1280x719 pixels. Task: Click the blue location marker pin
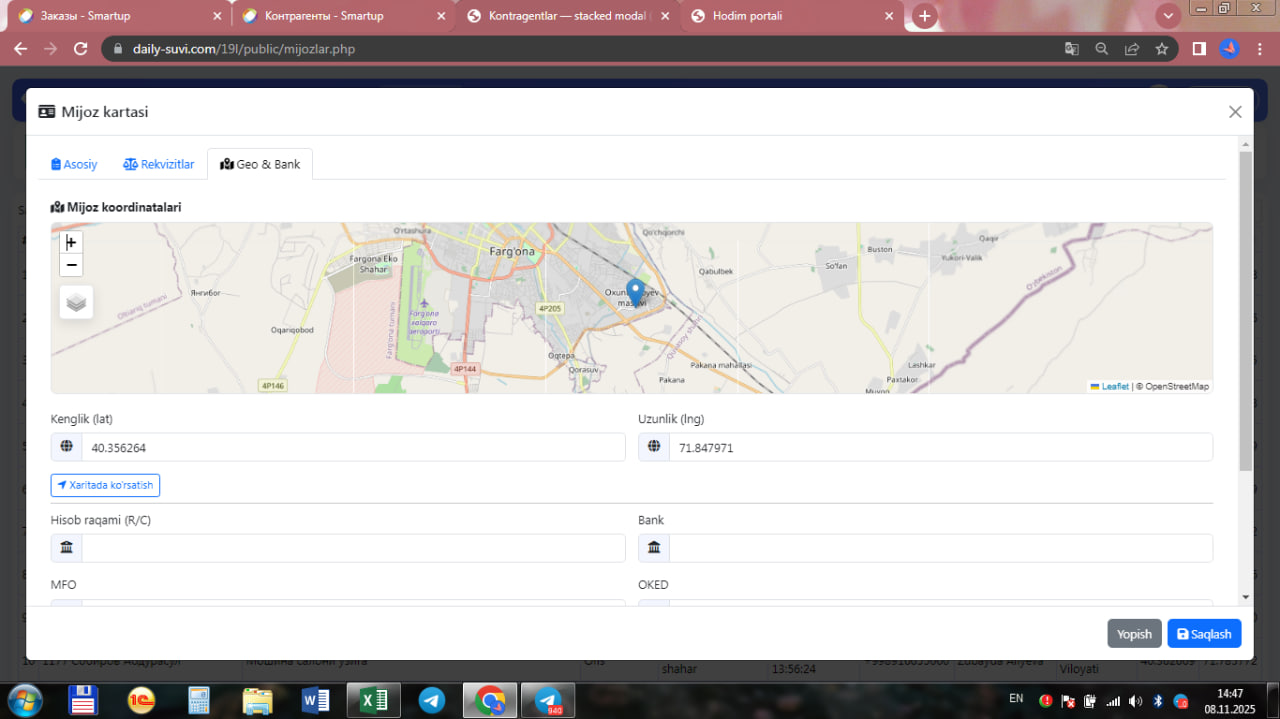(635, 292)
